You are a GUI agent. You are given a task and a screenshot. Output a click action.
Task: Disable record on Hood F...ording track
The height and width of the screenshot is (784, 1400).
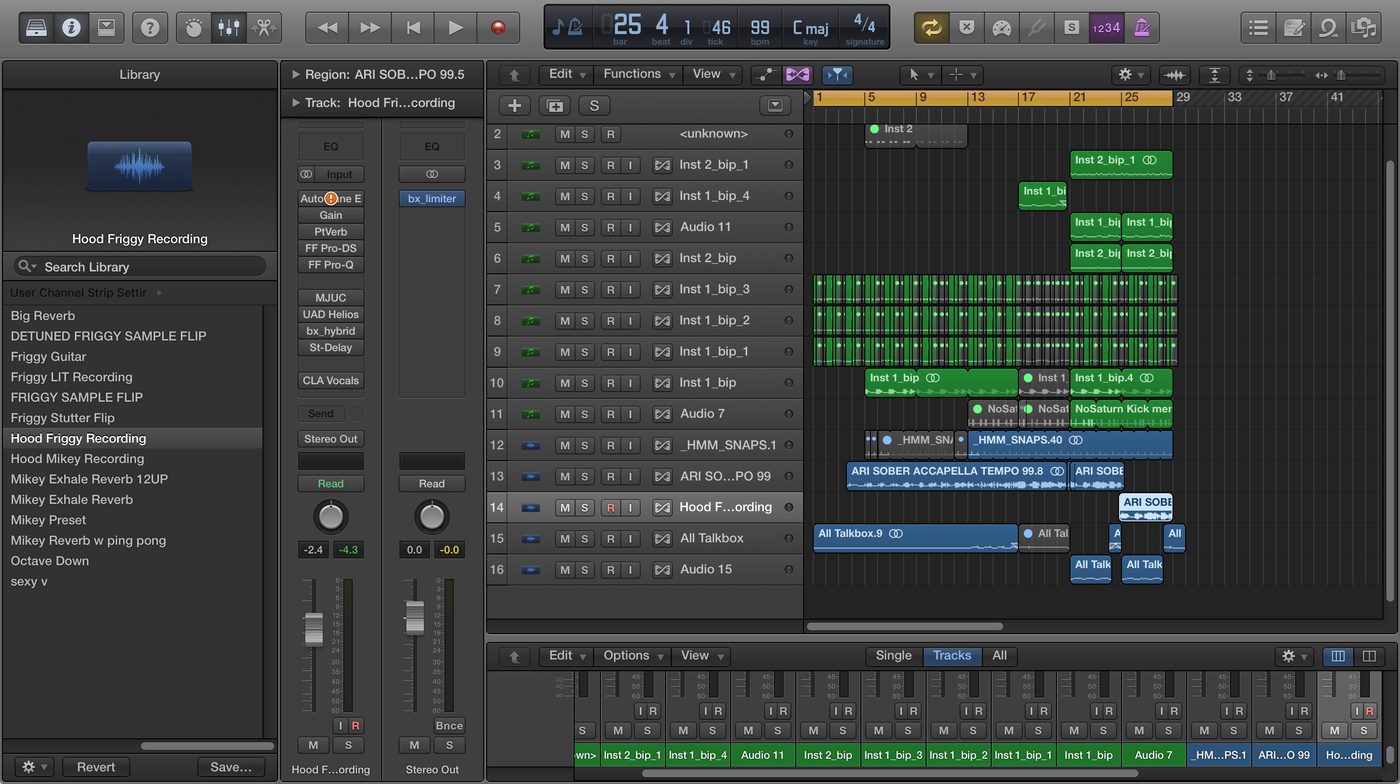(x=610, y=507)
